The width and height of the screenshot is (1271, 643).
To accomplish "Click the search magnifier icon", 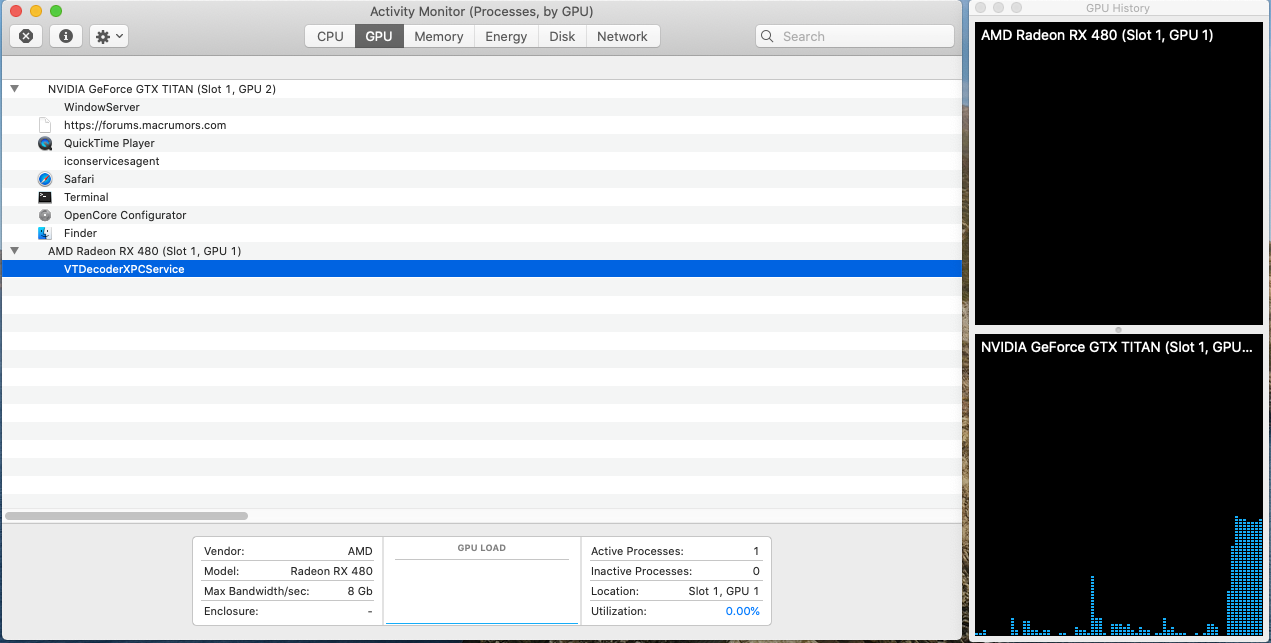I will click(768, 36).
